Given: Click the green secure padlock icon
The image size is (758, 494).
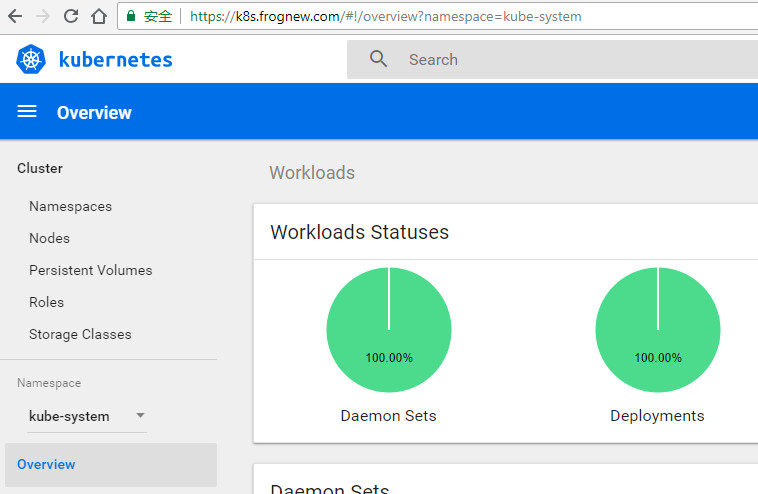Looking at the screenshot, I should point(131,16).
